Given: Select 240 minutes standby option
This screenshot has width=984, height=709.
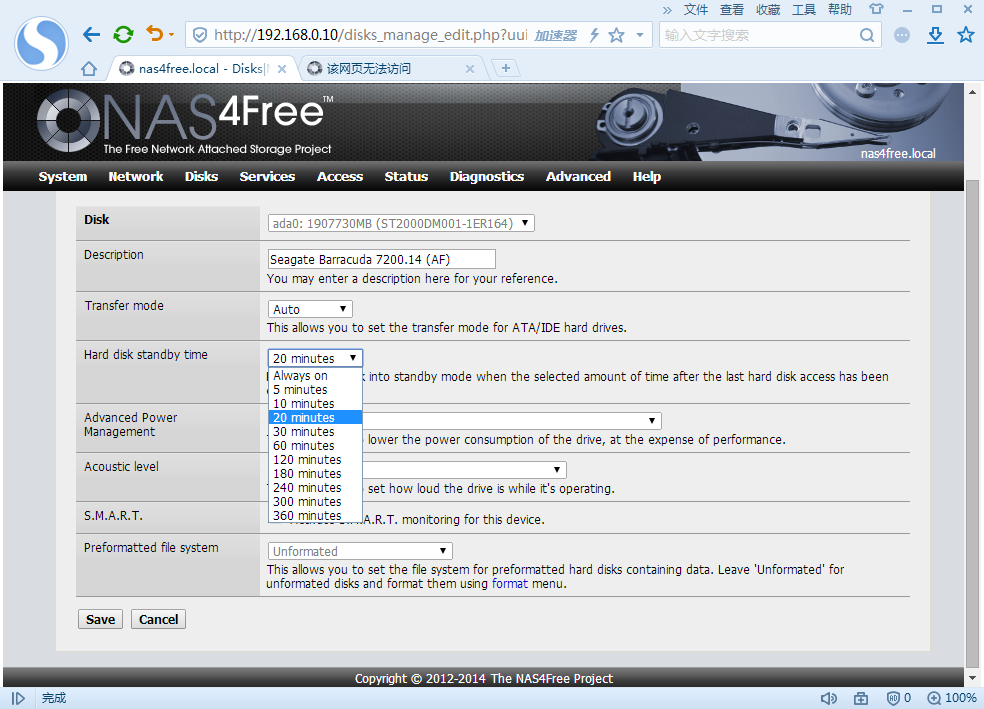Looking at the screenshot, I should click(x=315, y=488).
